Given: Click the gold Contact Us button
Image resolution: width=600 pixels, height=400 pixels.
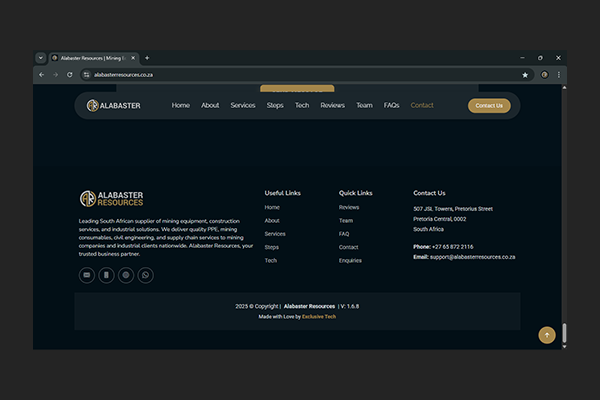Looking at the screenshot, I should 489,106.
